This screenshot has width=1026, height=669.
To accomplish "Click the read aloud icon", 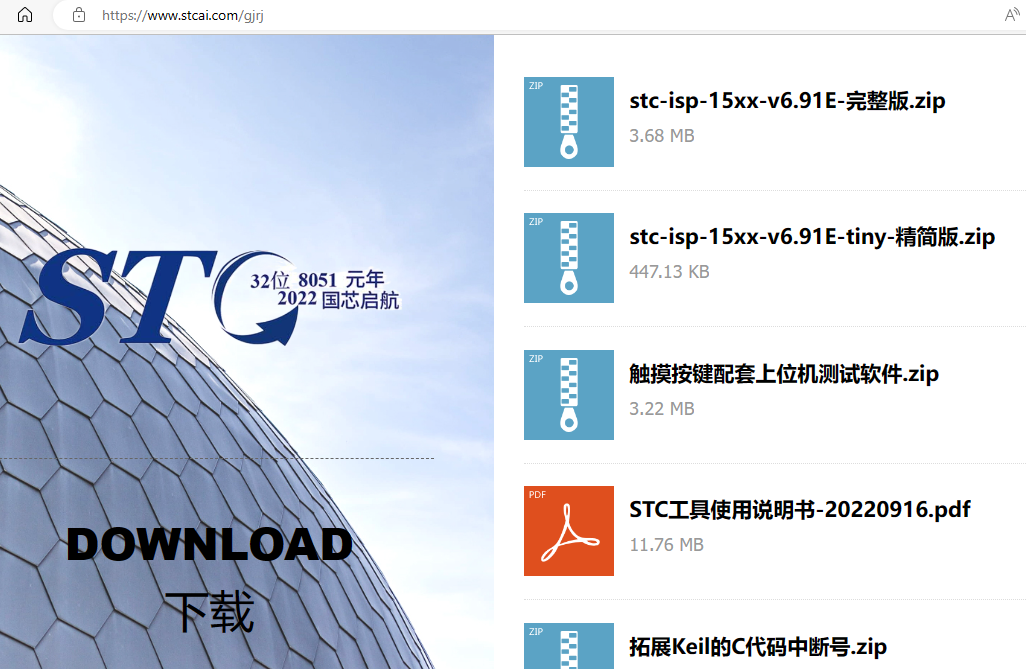I will (1012, 15).
